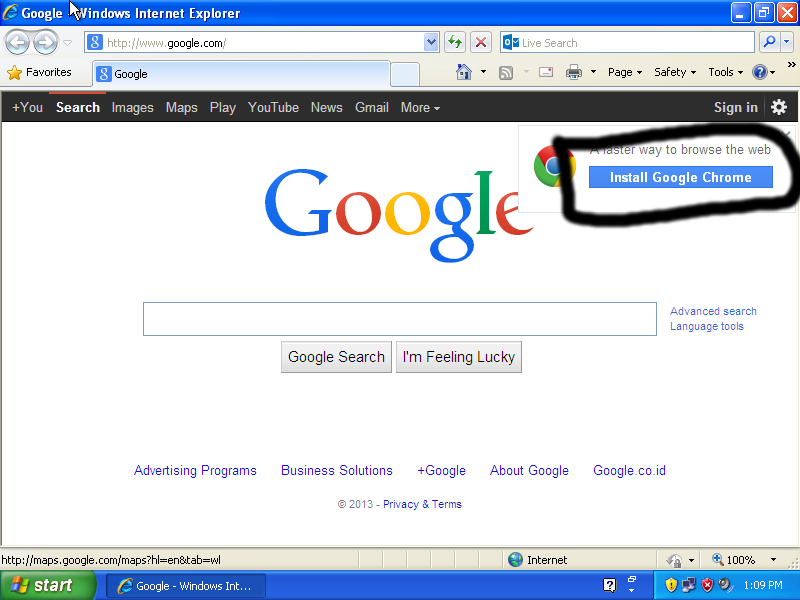
Task: Expand the Home button dropdown arrow
Action: [x=483, y=72]
